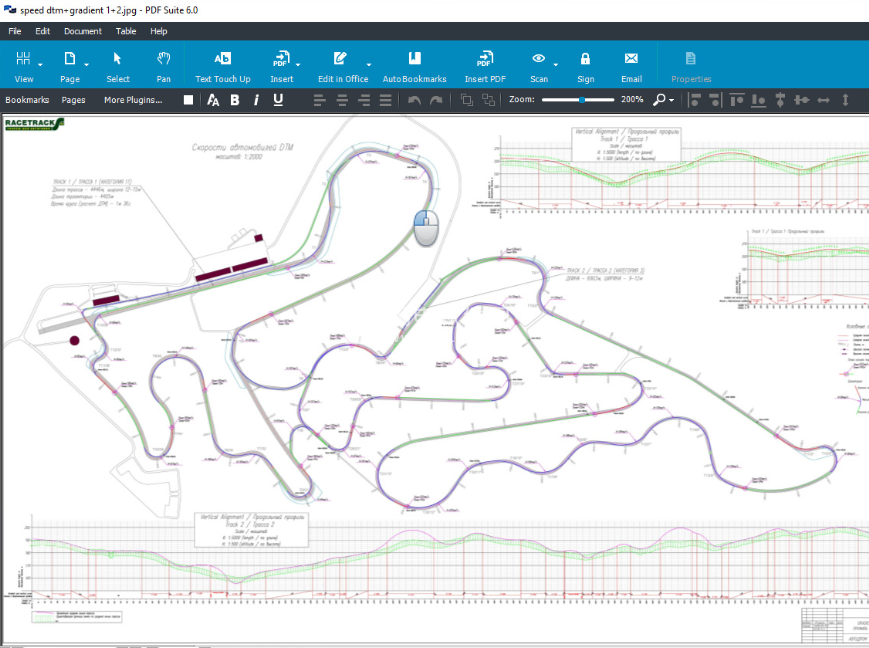The width and height of the screenshot is (869, 648).
Task: Redo the last undone action
Action: 436,100
